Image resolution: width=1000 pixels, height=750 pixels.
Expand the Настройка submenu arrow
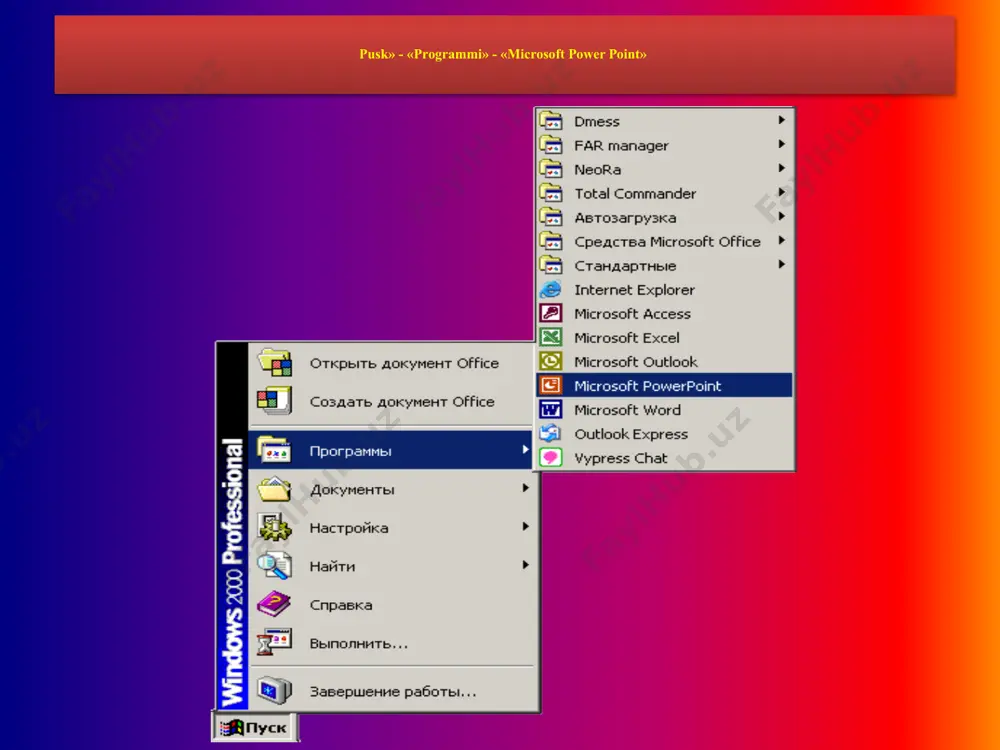tap(526, 526)
